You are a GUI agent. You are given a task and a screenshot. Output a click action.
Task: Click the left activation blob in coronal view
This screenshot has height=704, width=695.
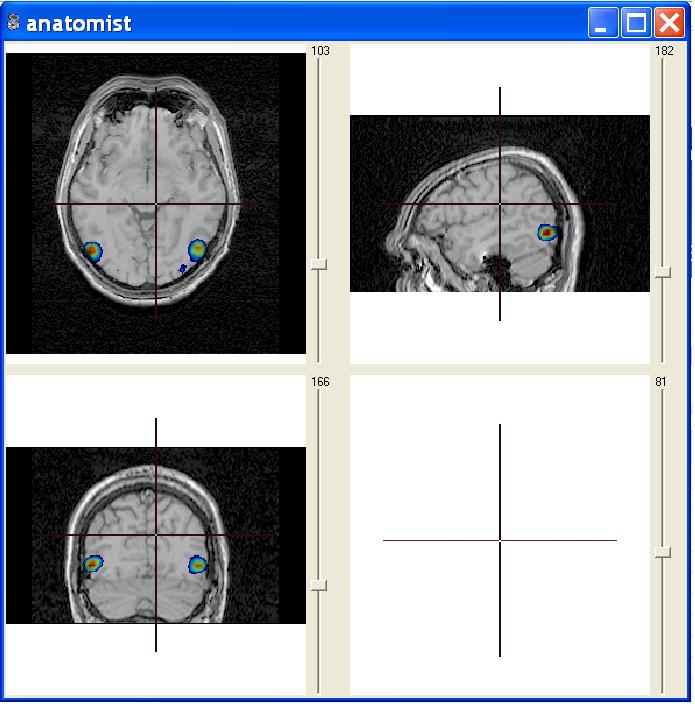pyautogui.click(x=93, y=564)
